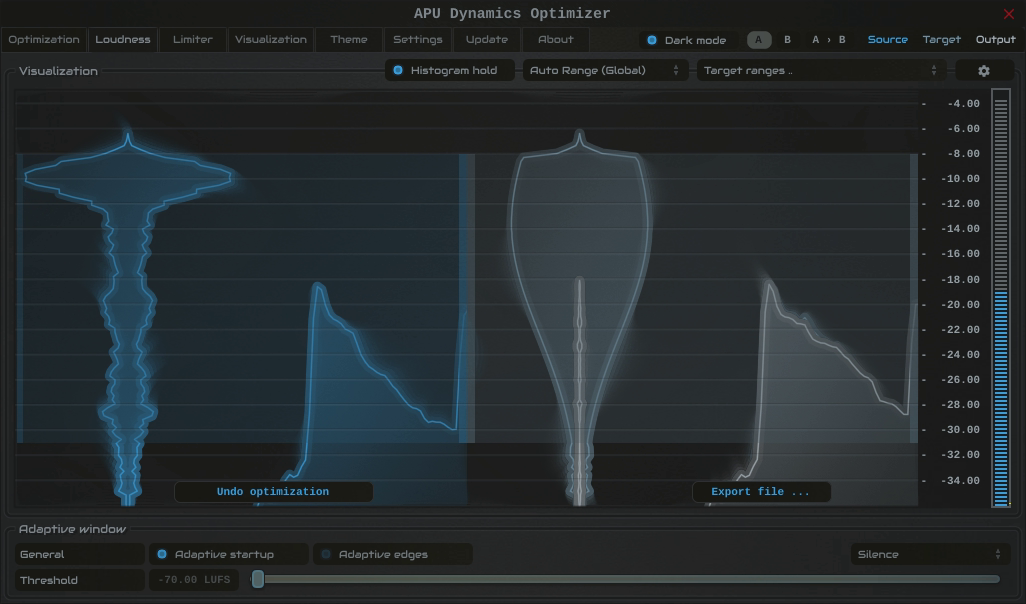This screenshot has height=604, width=1026.
Task: Switch to the Optimization tab
Action: (x=44, y=40)
